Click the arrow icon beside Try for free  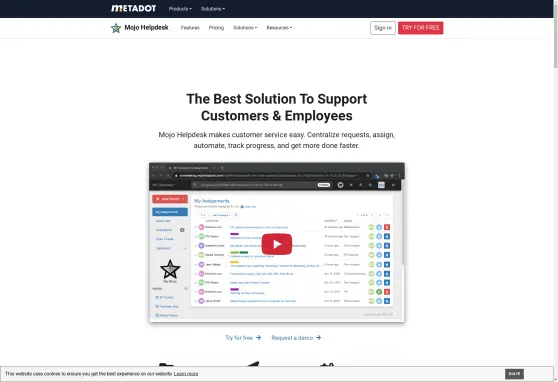point(258,337)
